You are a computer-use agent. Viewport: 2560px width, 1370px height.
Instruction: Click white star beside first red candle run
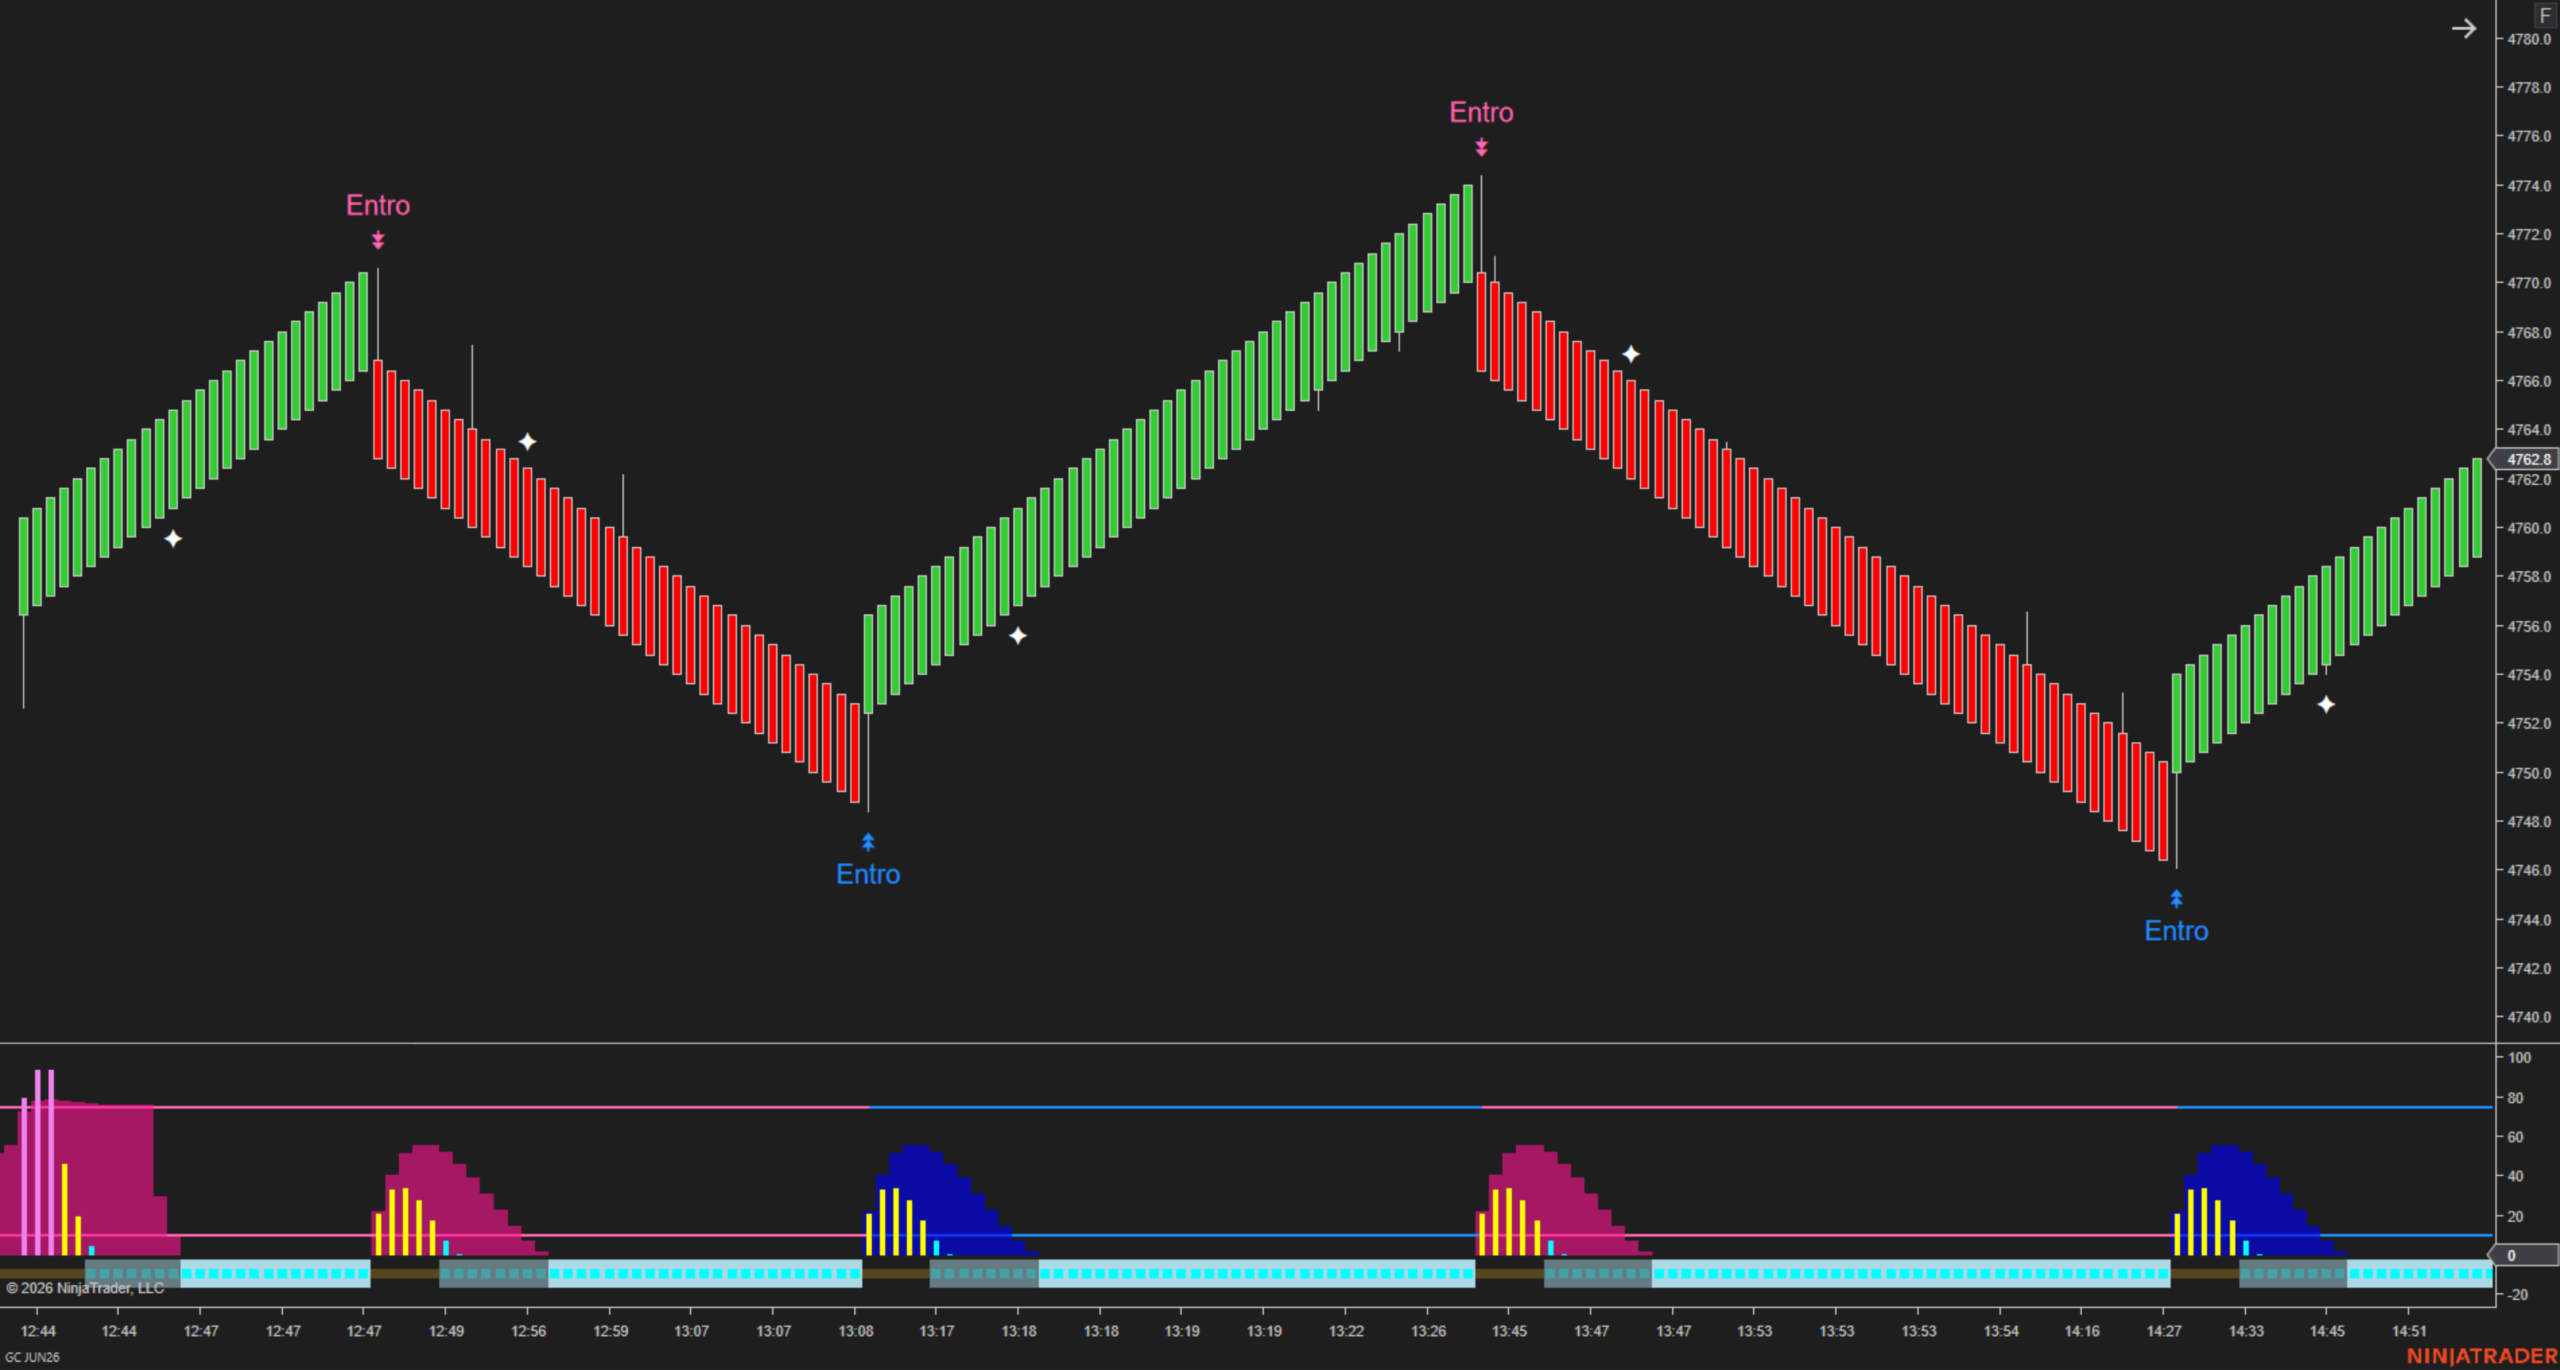pyautogui.click(x=527, y=441)
